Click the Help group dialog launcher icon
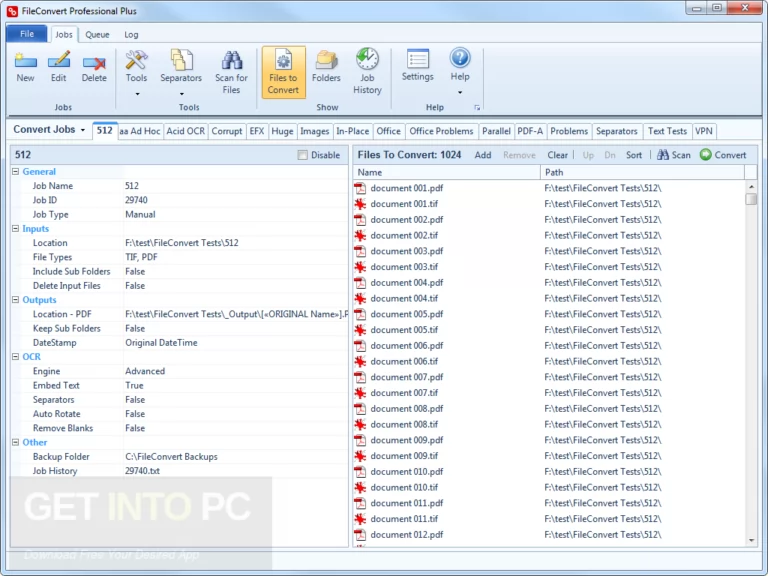This screenshot has height=576, width=768. pyautogui.click(x=477, y=108)
